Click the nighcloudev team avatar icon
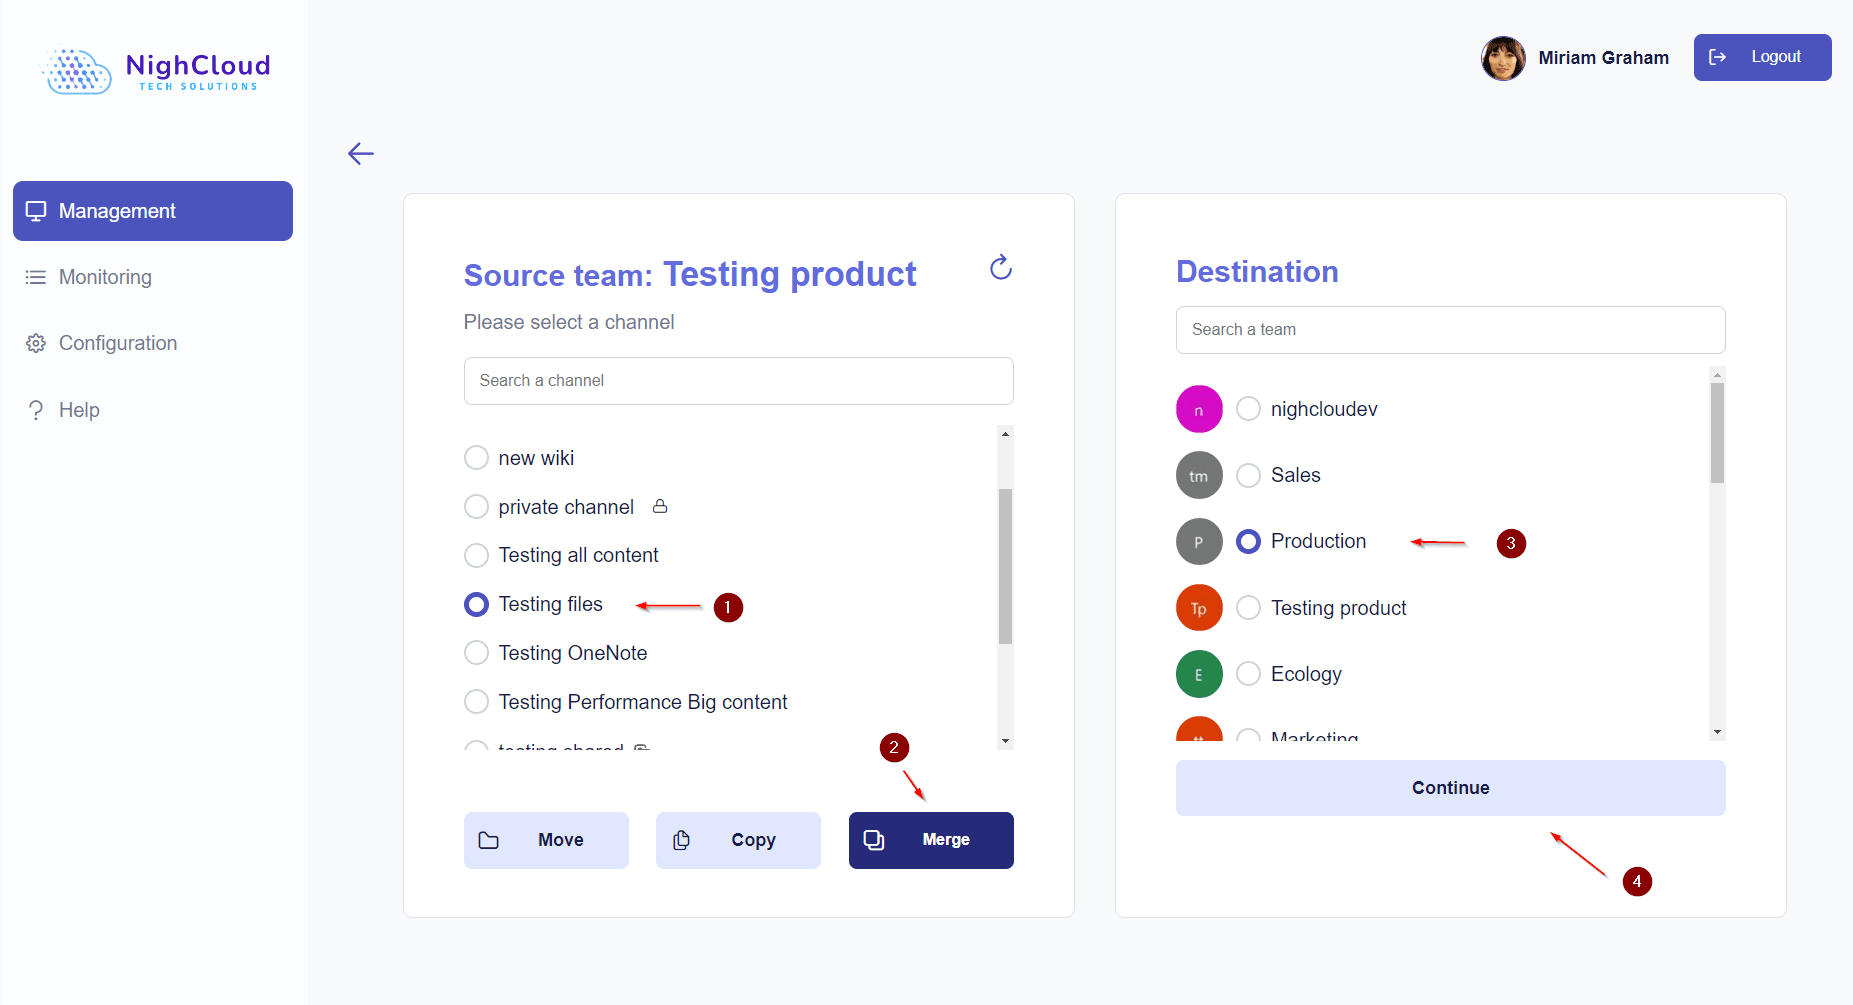Image resolution: width=1853 pixels, height=1005 pixels. [1198, 409]
